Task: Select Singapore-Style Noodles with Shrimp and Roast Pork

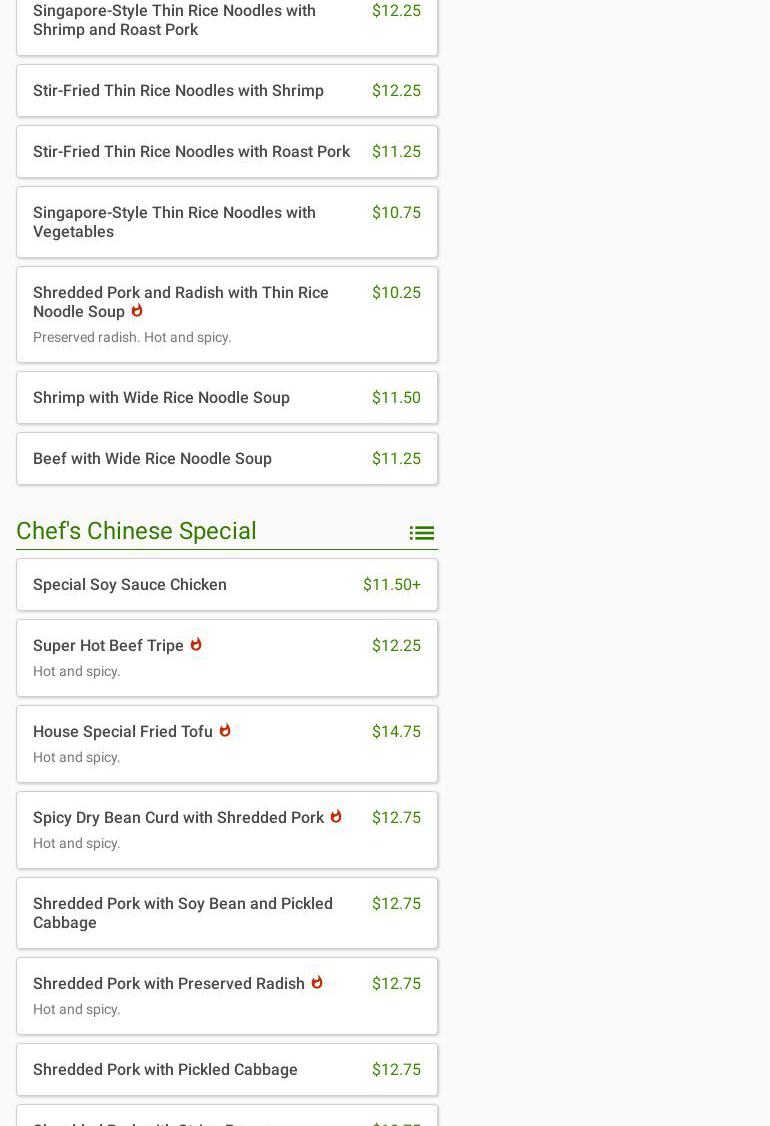Action: click(x=174, y=20)
